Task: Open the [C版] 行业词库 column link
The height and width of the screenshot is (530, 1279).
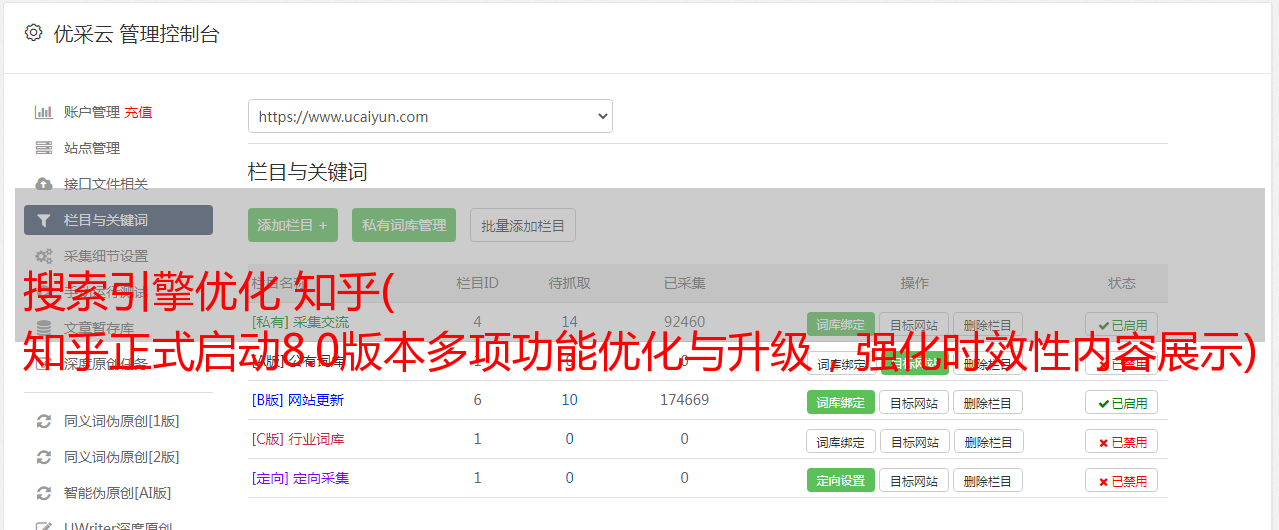Action: 298,439
